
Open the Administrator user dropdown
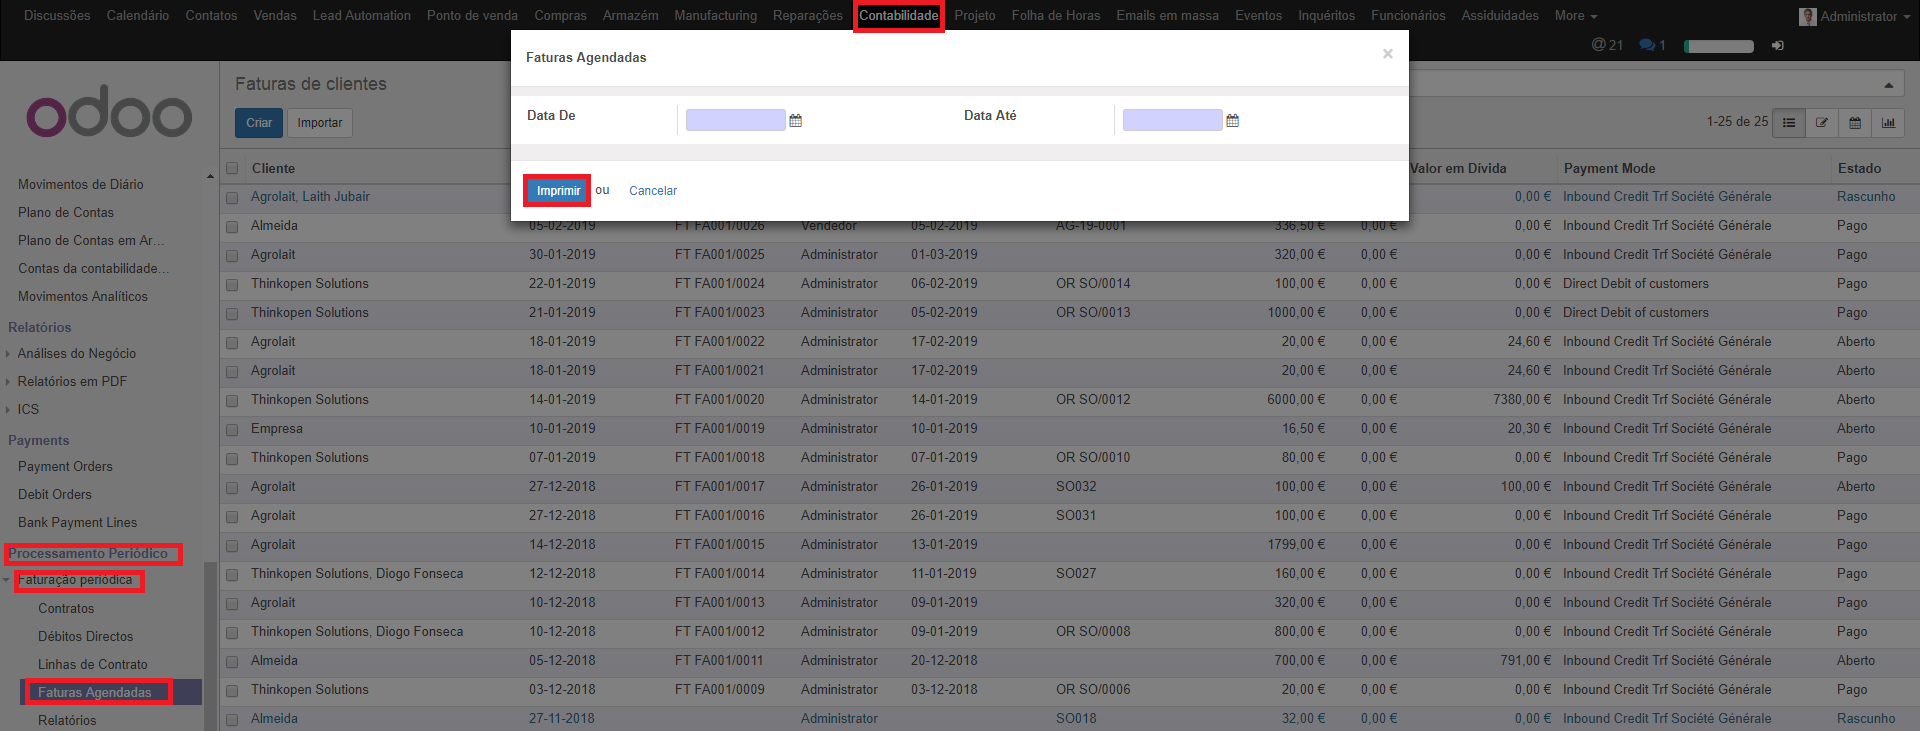tap(1855, 16)
